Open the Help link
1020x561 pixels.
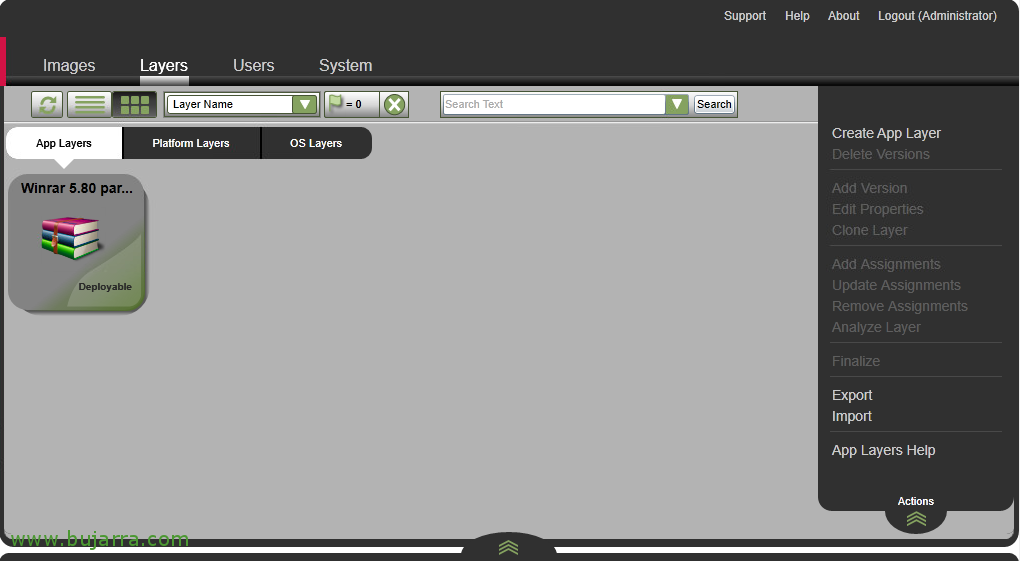click(797, 16)
